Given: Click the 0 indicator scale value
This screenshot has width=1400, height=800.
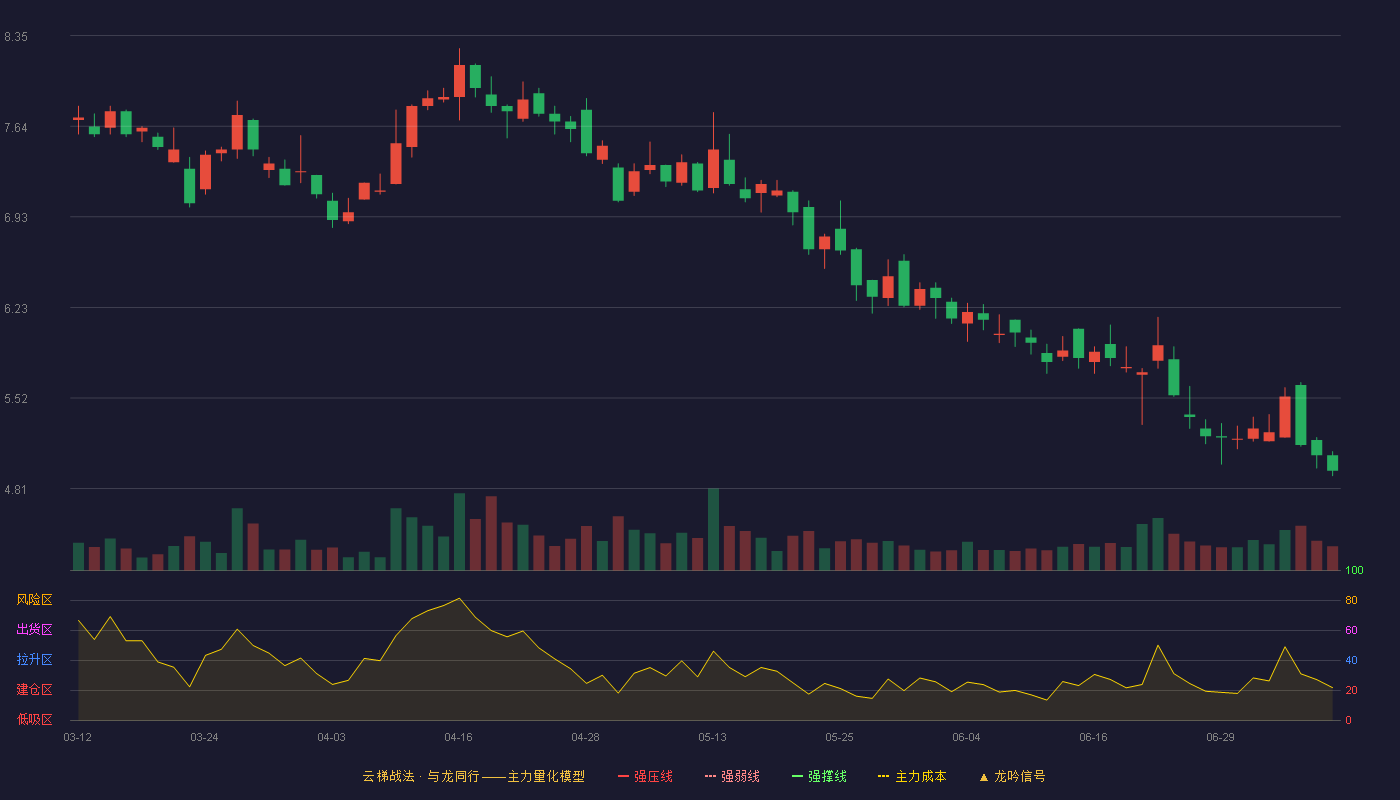Looking at the screenshot, I should [1348, 720].
